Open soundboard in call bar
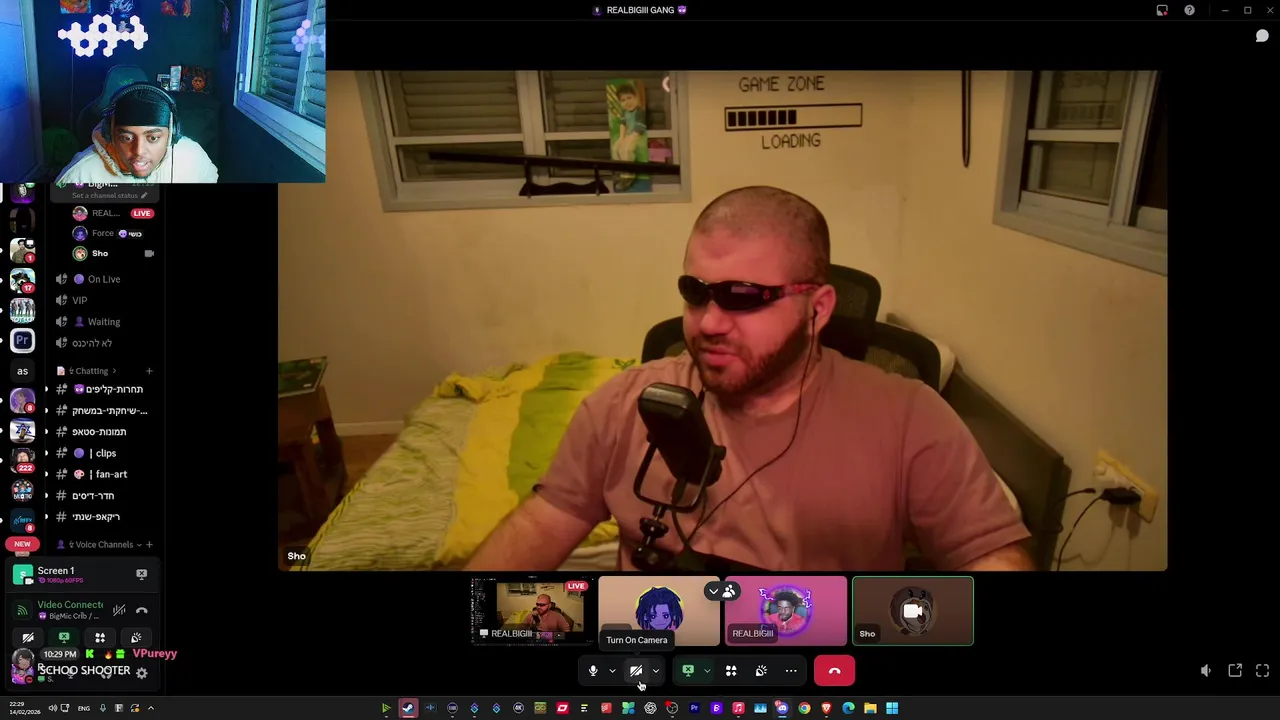Image resolution: width=1280 pixels, height=720 pixels. point(761,671)
